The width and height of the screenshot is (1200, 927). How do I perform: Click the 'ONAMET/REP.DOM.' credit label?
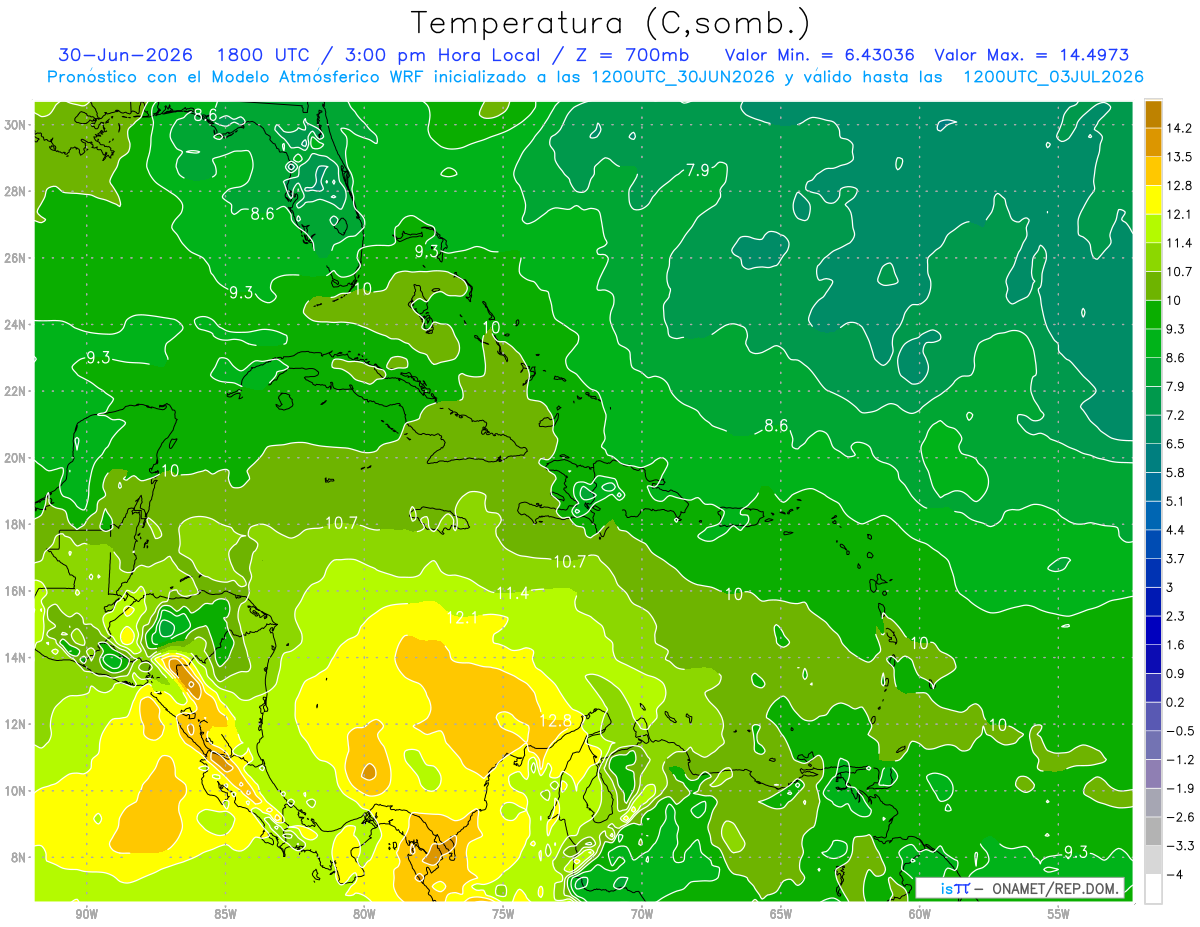(1055, 888)
